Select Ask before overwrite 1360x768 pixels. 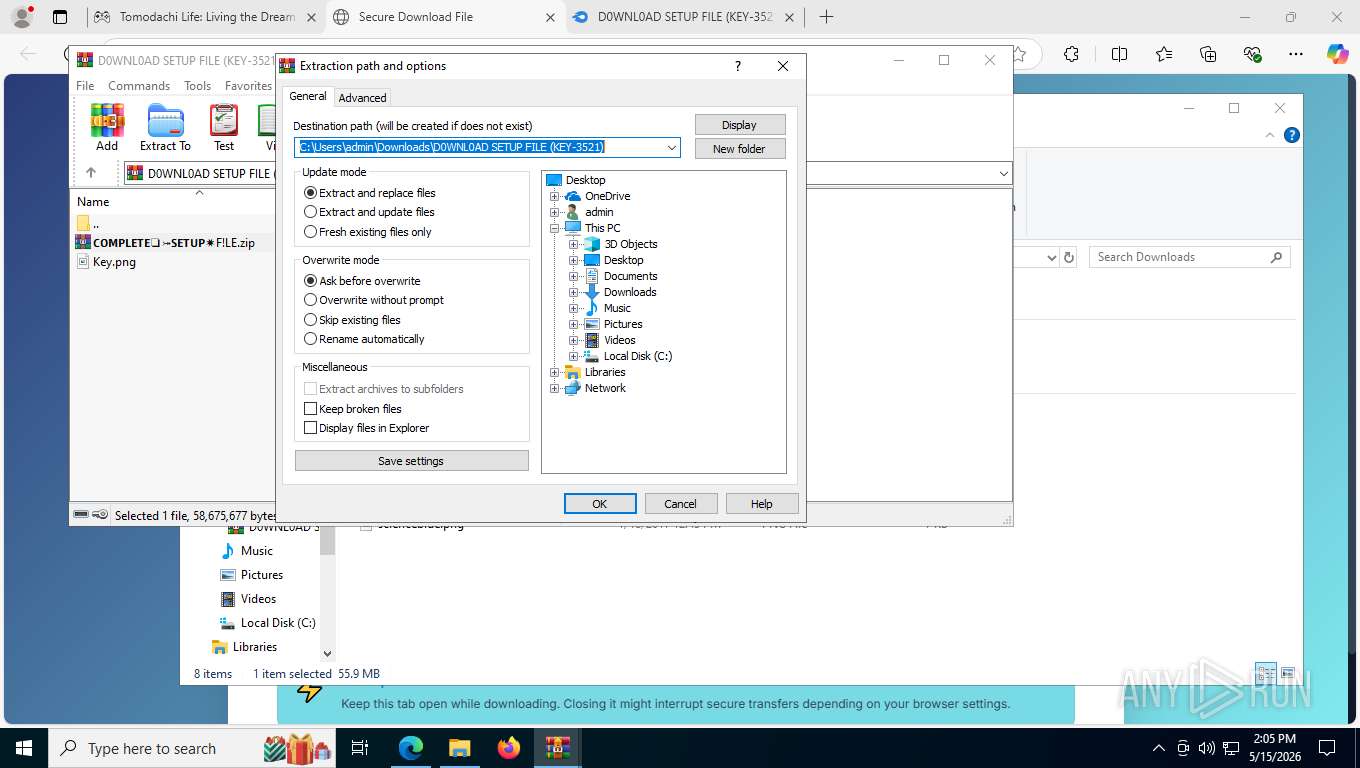pos(362,281)
